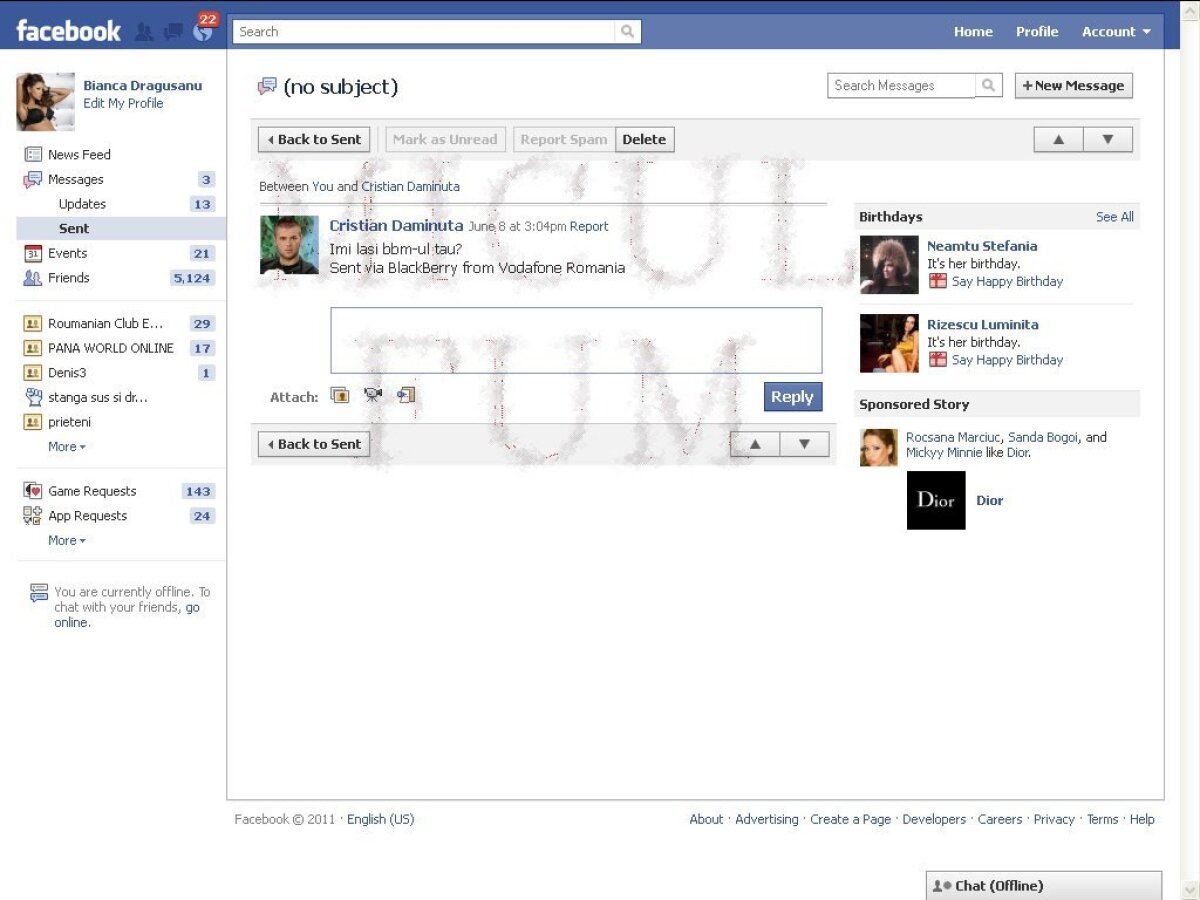
Task: Open See All birthdays
Action: click(1114, 216)
